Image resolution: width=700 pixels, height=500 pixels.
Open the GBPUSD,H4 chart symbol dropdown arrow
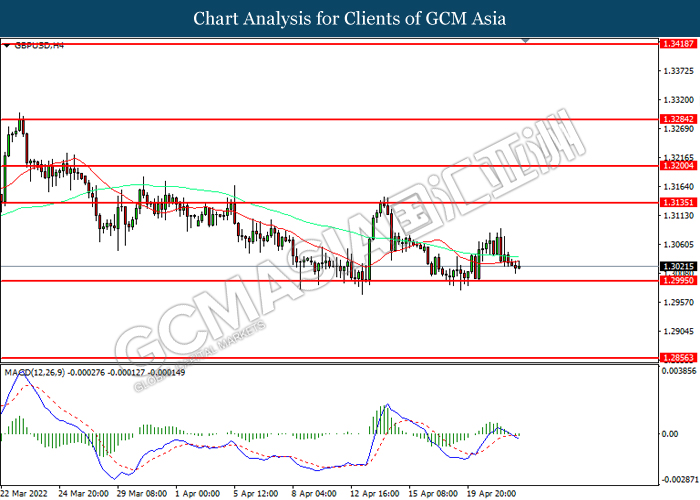[6, 46]
